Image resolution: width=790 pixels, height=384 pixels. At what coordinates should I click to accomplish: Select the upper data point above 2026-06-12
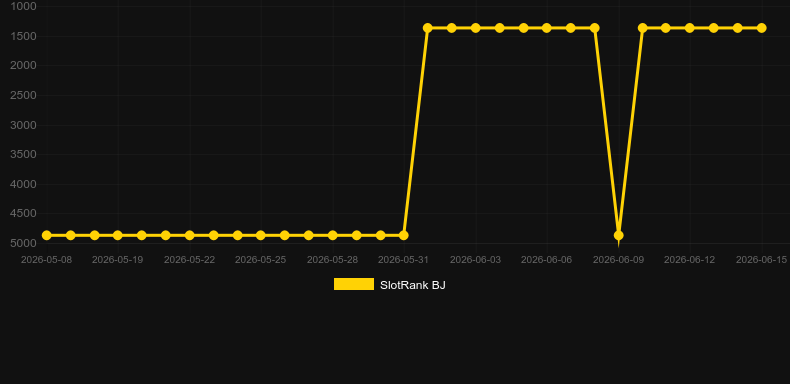point(690,28)
